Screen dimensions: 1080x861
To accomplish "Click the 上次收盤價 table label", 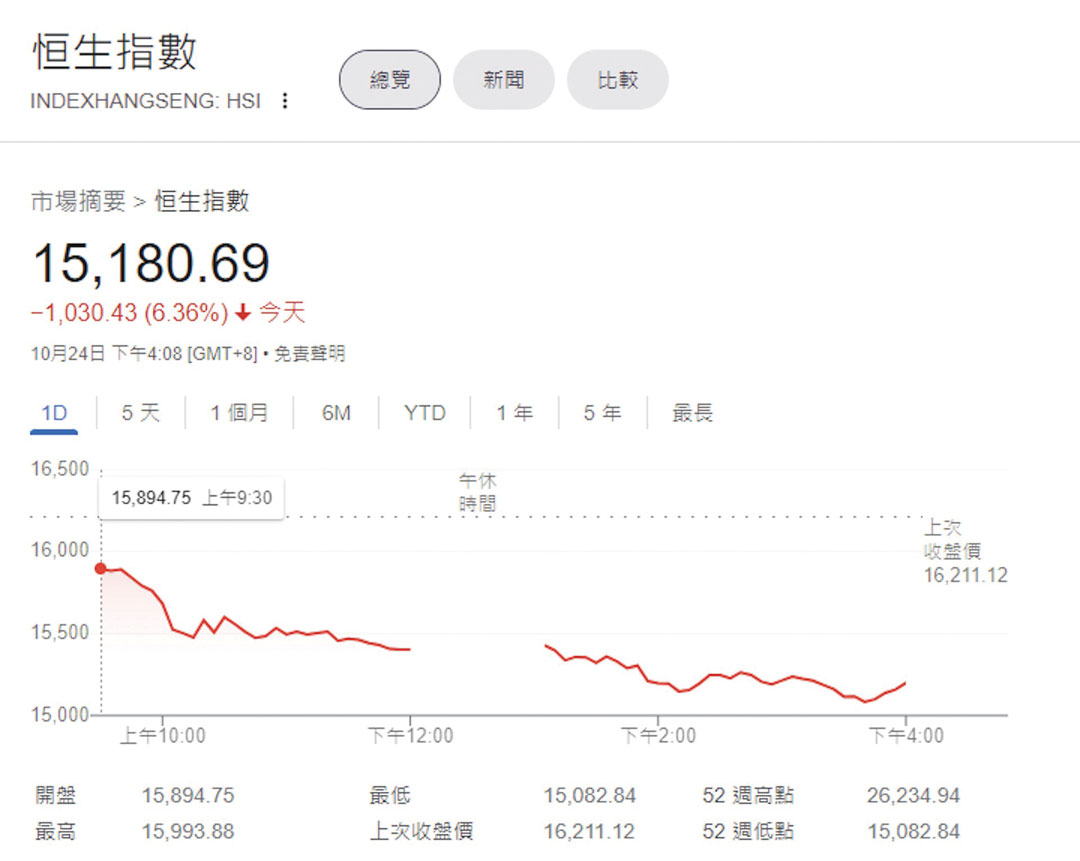I will click(x=422, y=831).
